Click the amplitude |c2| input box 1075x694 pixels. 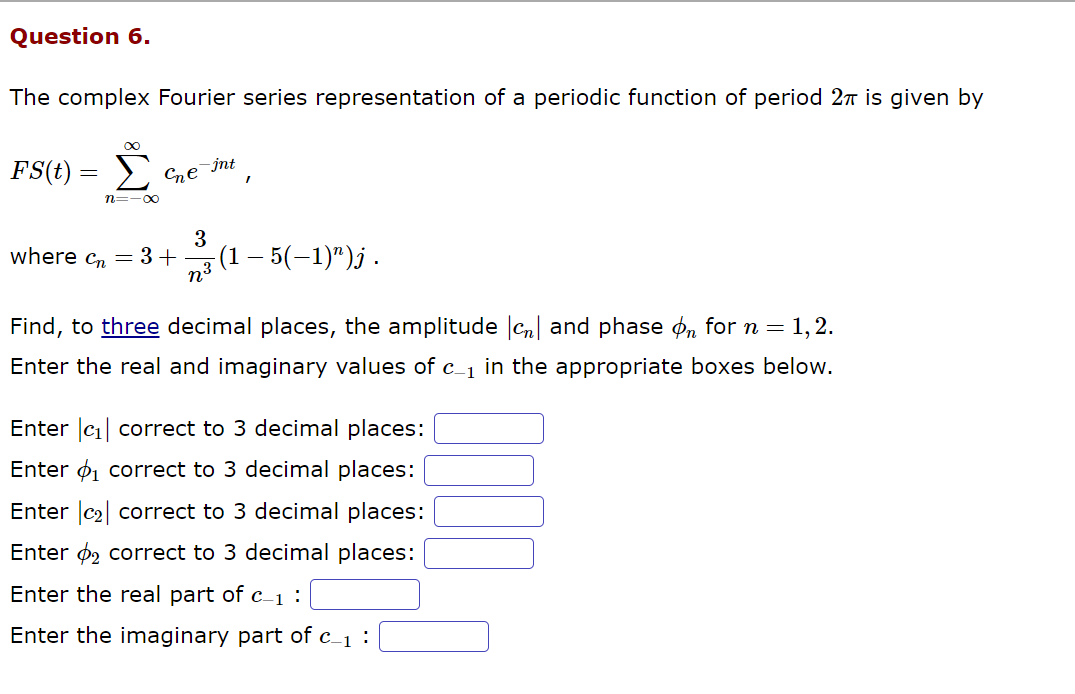[488, 511]
